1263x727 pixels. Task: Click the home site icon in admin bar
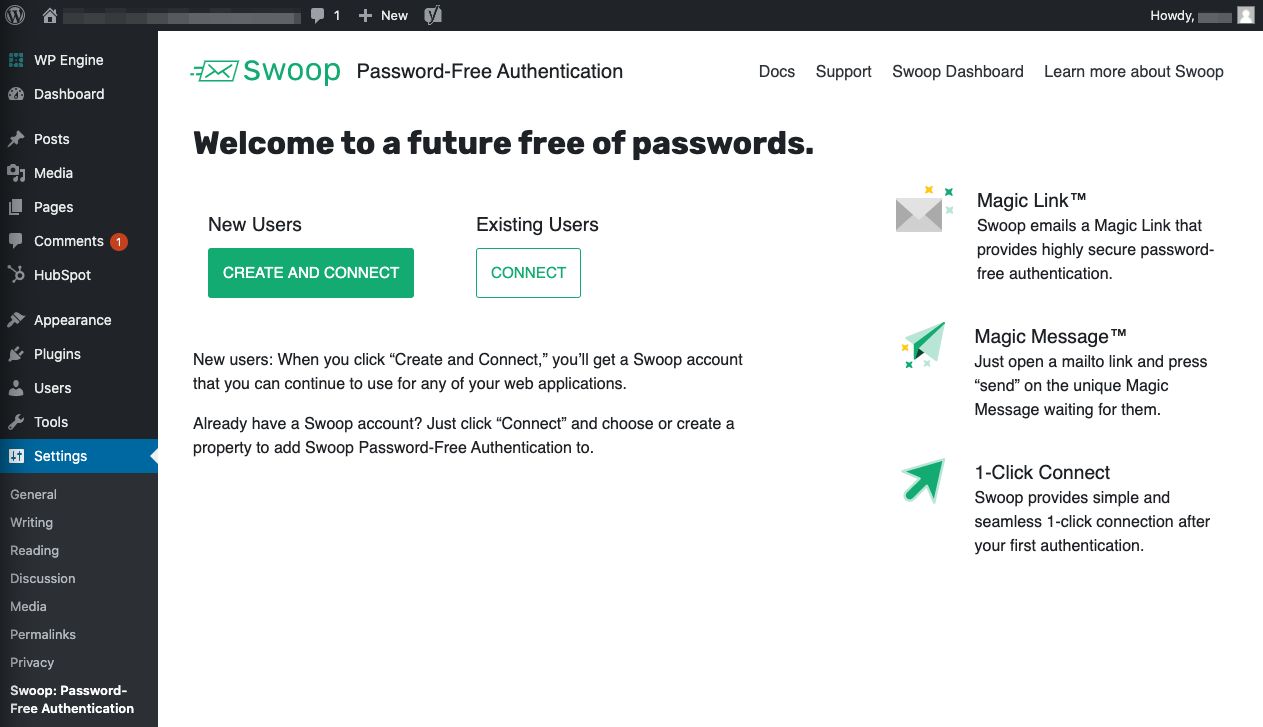tap(50, 15)
